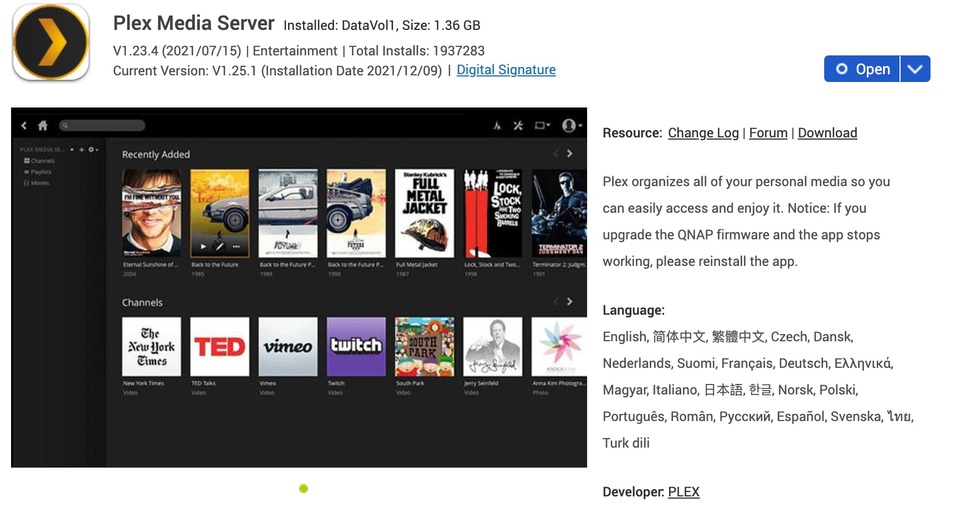
Task: Click the gear icon in Plex sidebar header
Action: [x=91, y=149]
